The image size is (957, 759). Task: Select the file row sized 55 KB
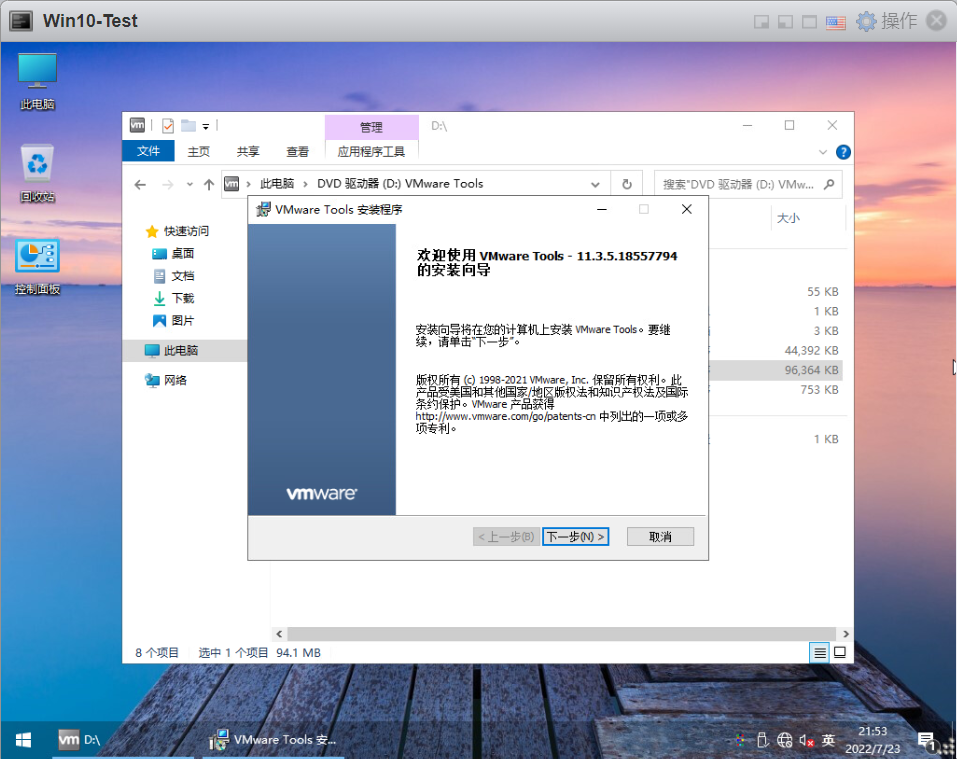click(775, 292)
